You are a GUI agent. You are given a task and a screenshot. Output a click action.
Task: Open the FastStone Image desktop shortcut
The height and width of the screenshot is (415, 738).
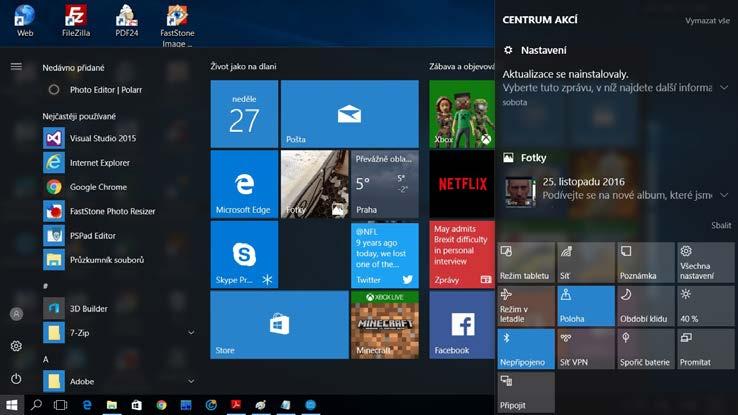click(177, 25)
